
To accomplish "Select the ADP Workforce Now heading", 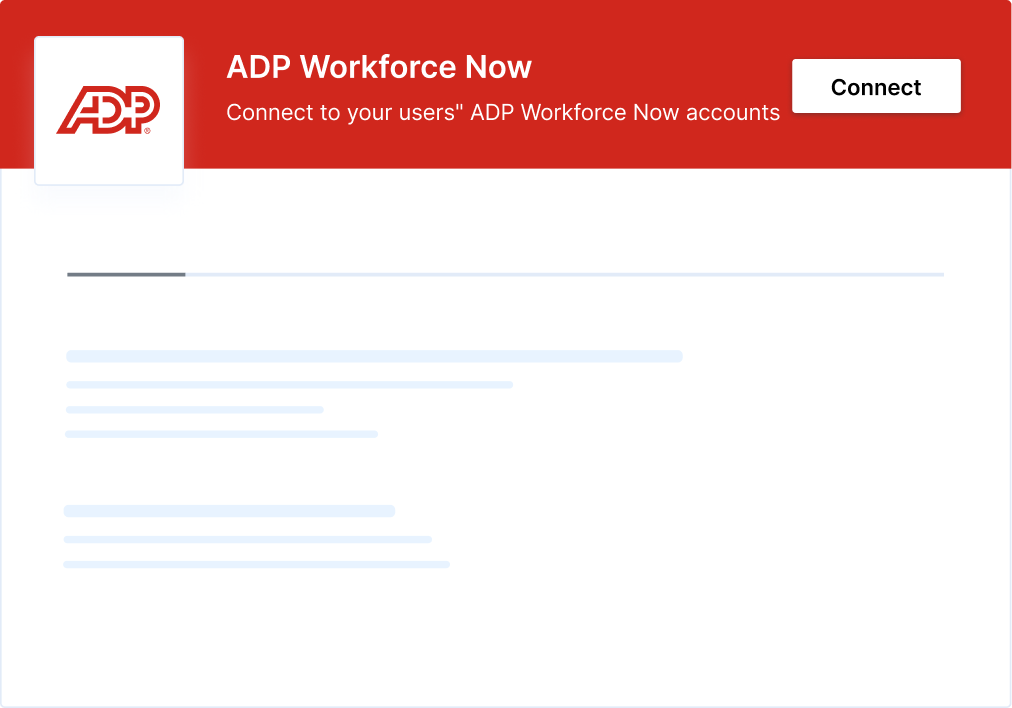I will (379, 67).
